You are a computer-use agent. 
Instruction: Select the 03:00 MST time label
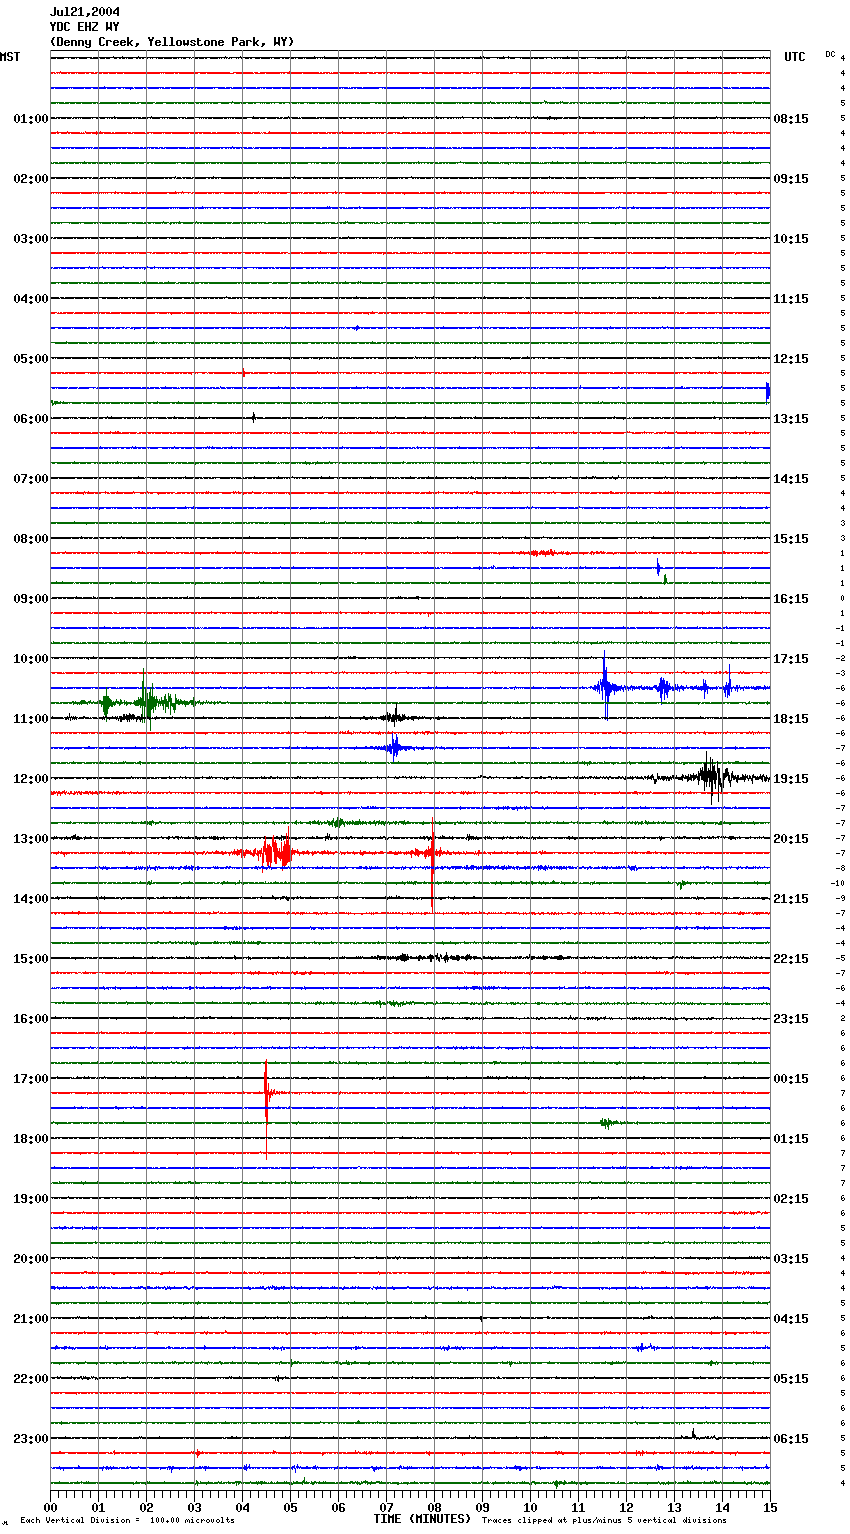[31, 239]
